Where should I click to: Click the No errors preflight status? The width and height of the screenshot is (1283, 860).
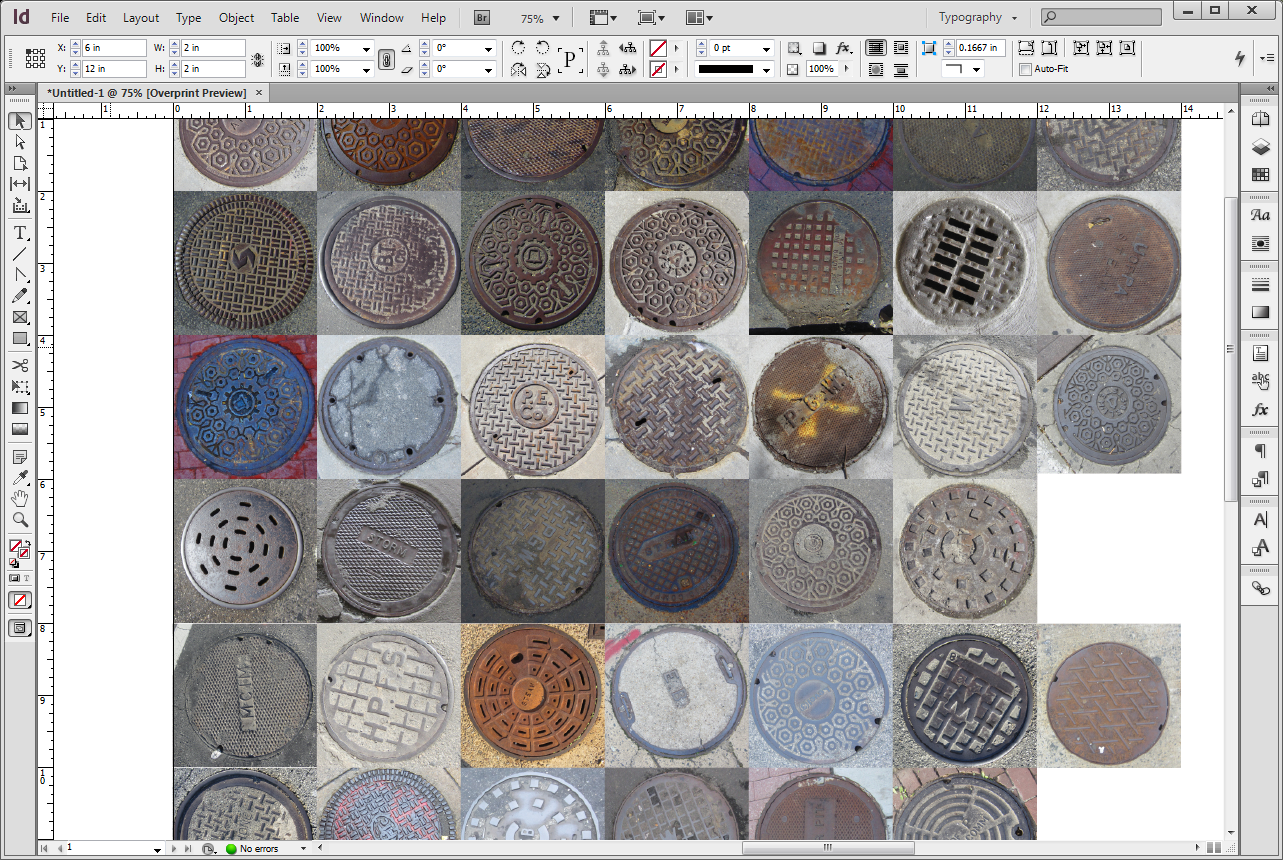coord(258,849)
